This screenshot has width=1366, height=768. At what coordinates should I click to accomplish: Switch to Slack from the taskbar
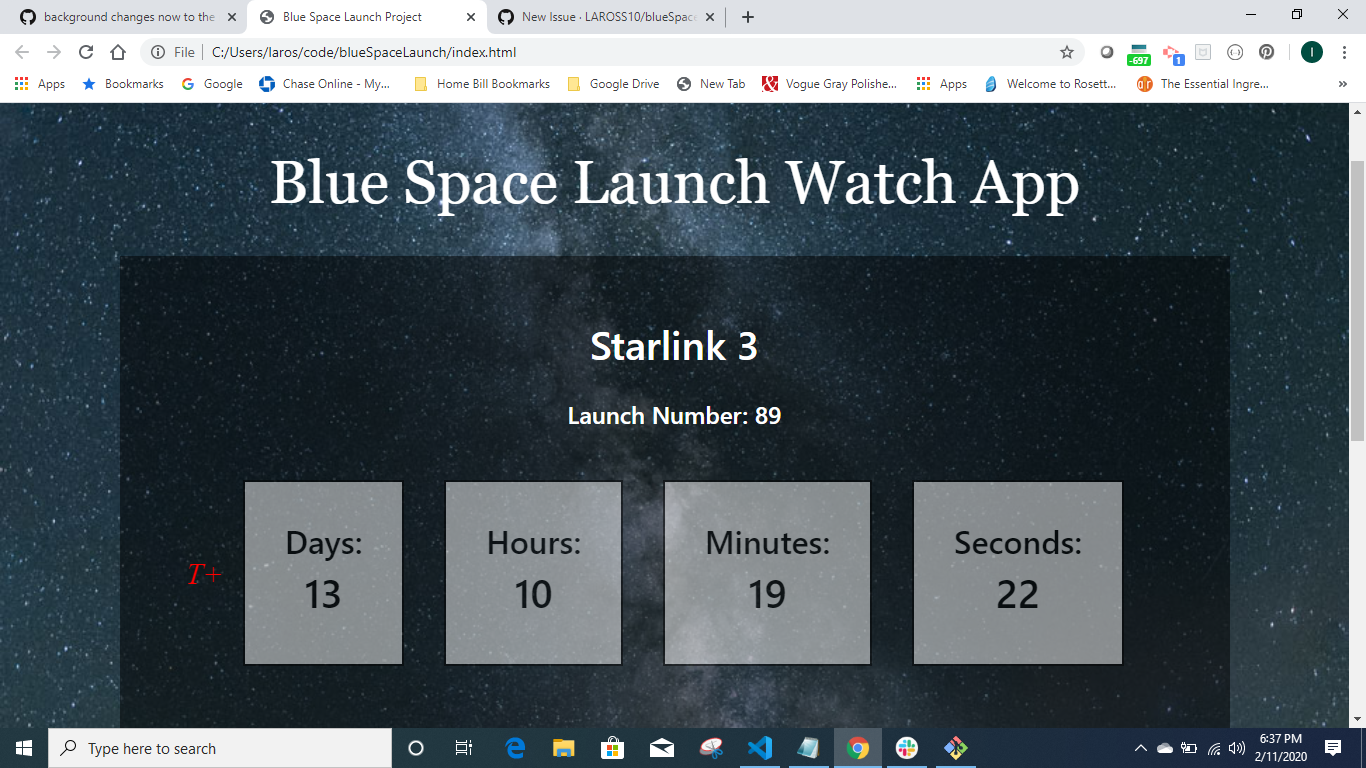pos(907,748)
